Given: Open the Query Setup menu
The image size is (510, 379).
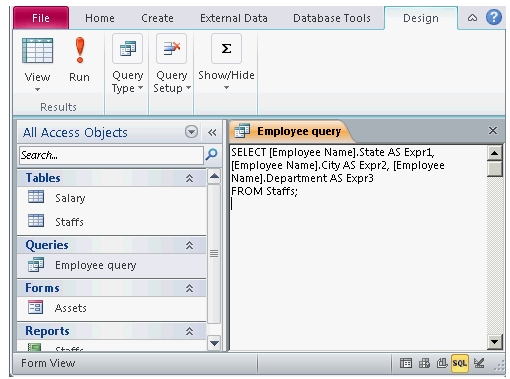Looking at the screenshot, I should (x=172, y=81).
